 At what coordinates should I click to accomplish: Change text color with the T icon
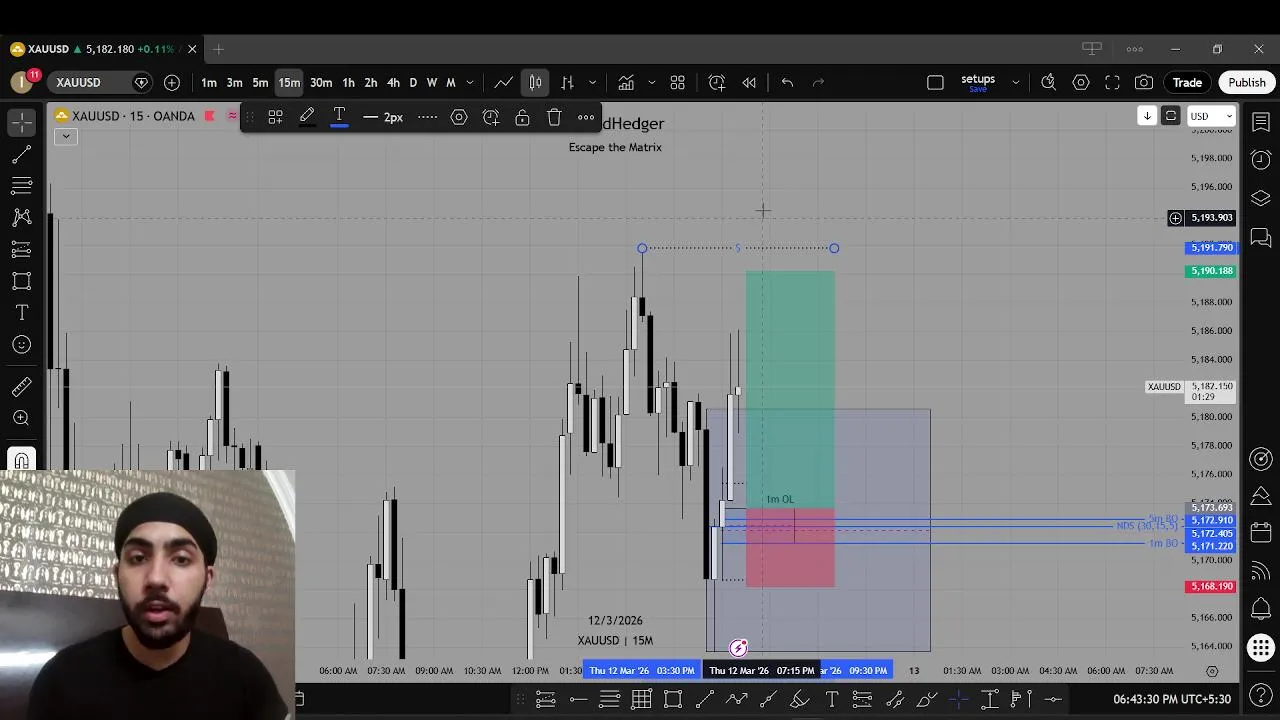point(339,117)
